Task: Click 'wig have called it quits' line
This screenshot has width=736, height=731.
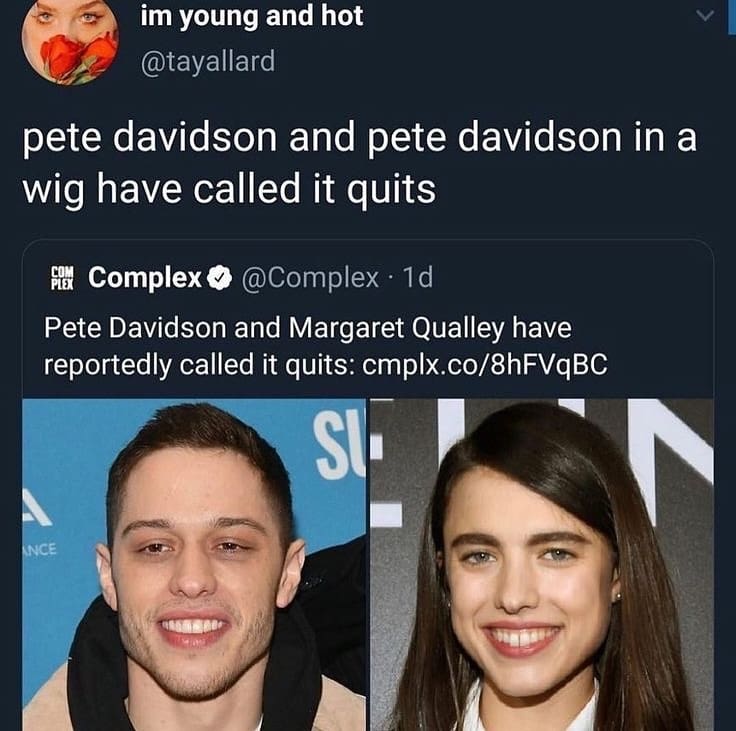Action: coord(229,189)
